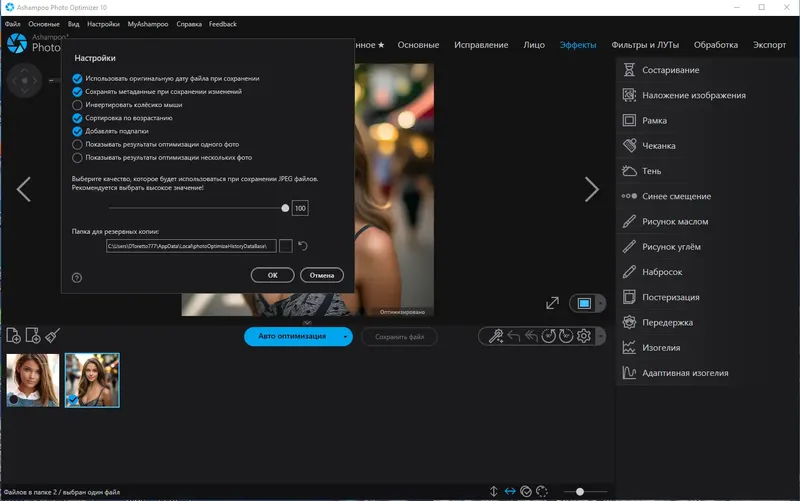Enable results for single photo optimization
This screenshot has height=501, width=800.
(77, 144)
